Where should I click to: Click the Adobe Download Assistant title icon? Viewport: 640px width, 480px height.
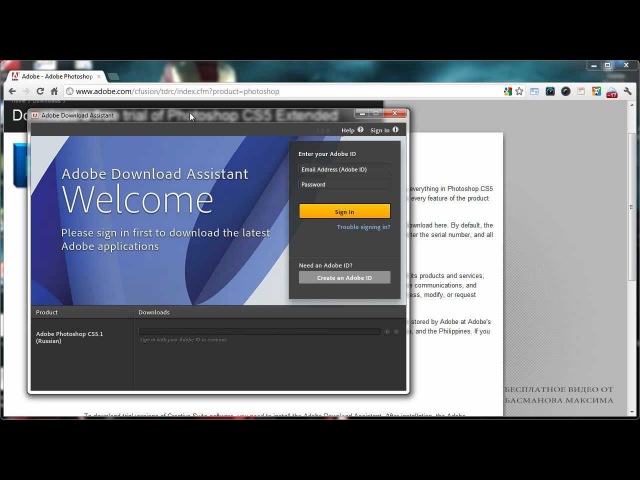click(x=35, y=116)
